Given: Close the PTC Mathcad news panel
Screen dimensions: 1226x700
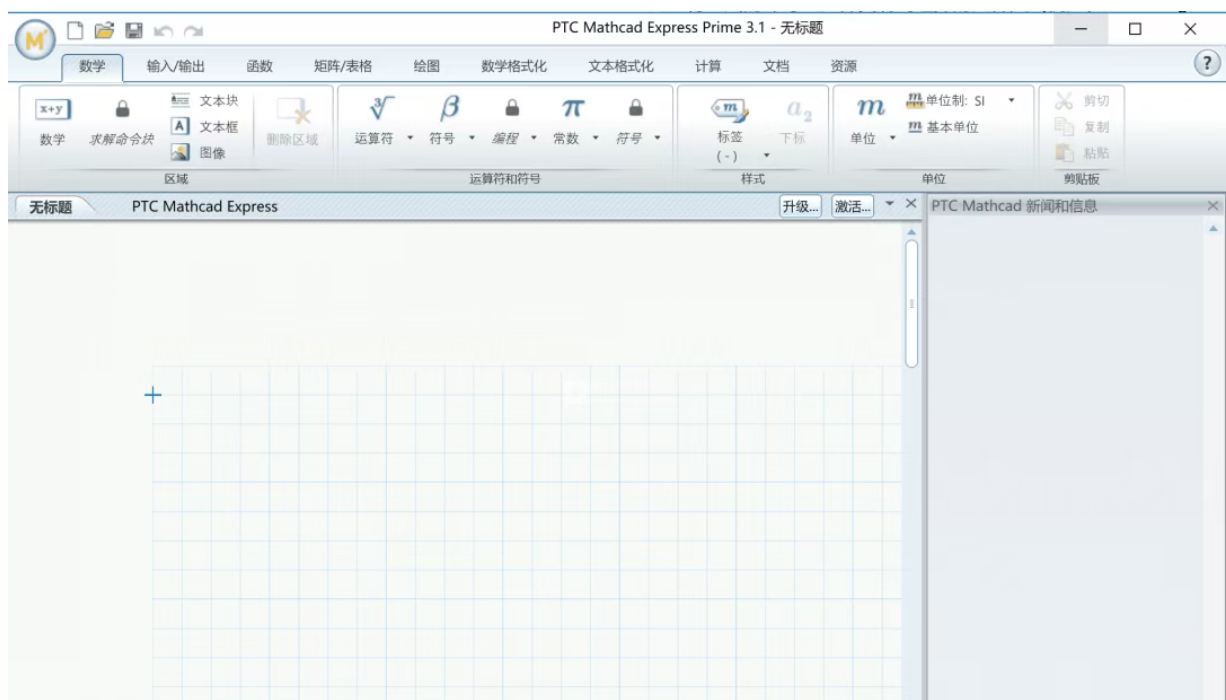Looking at the screenshot, I should pos(1213,206).
